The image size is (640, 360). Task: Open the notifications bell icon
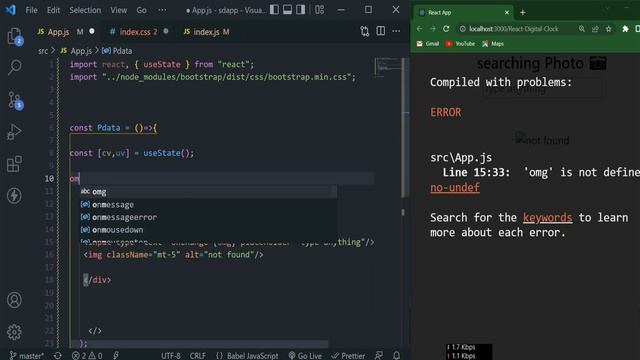pyautogui.click(x=396, y=356)
